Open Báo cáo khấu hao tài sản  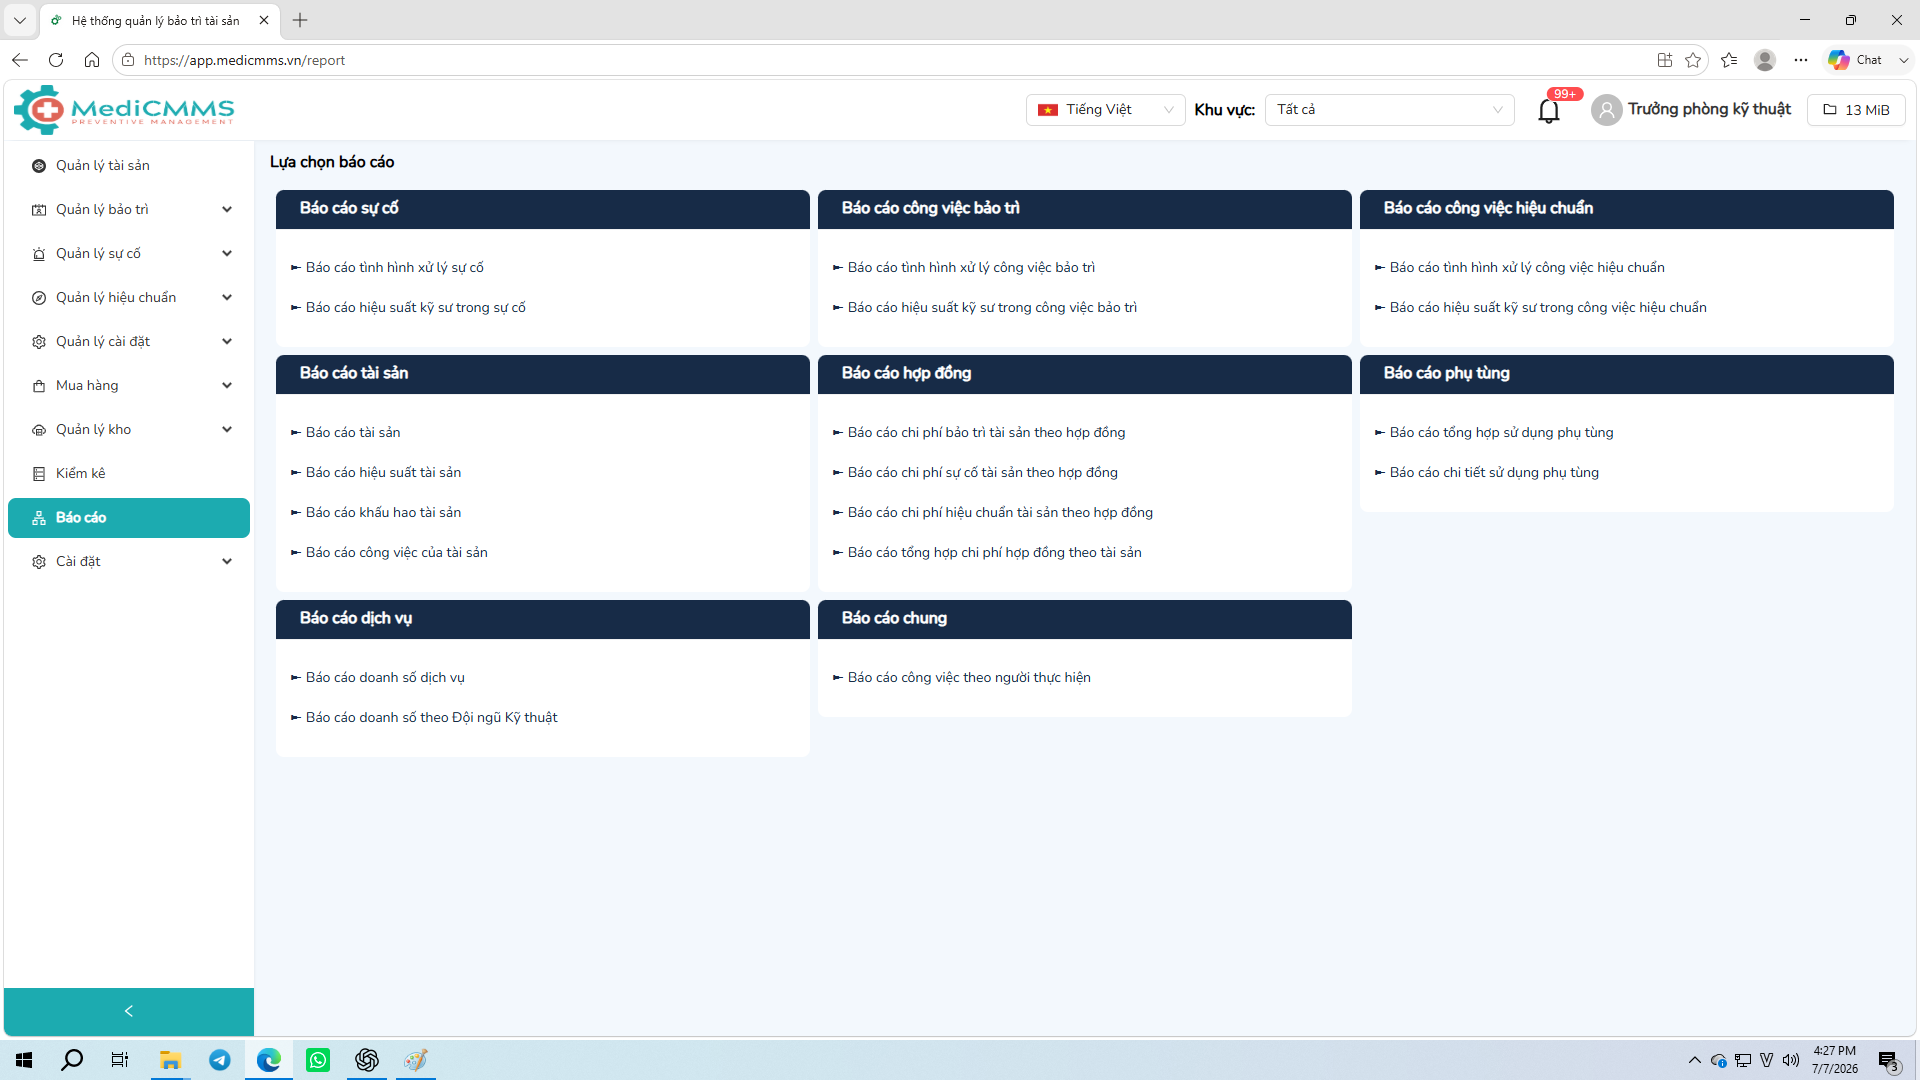click(x=383, y=513)
